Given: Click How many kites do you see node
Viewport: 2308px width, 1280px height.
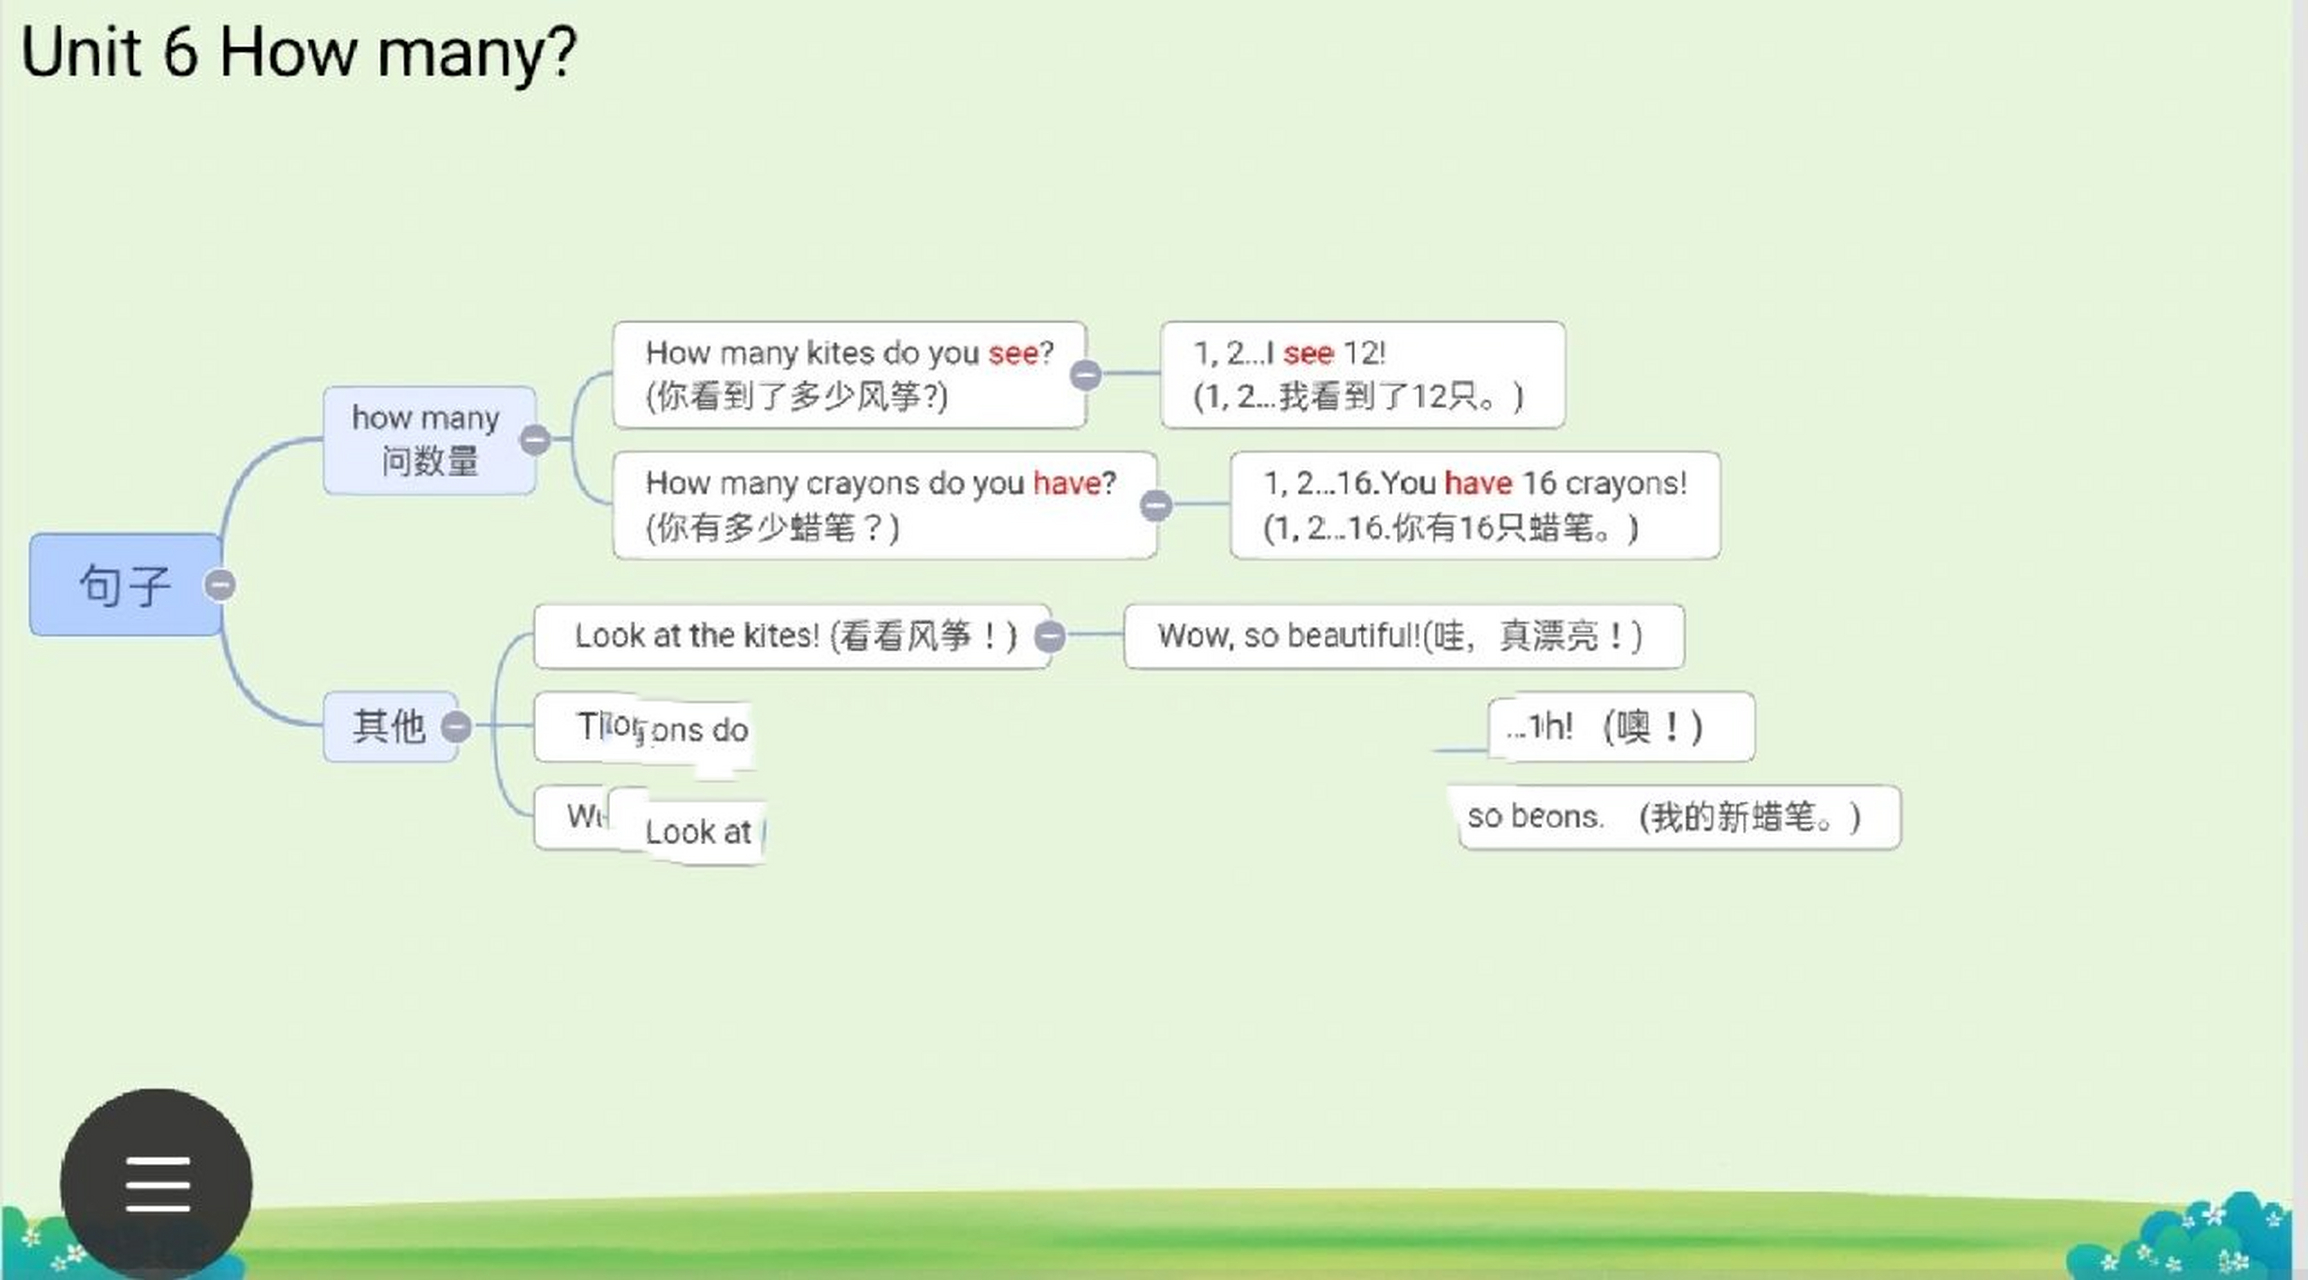Looking at the screenshot, I should (848, 375).
